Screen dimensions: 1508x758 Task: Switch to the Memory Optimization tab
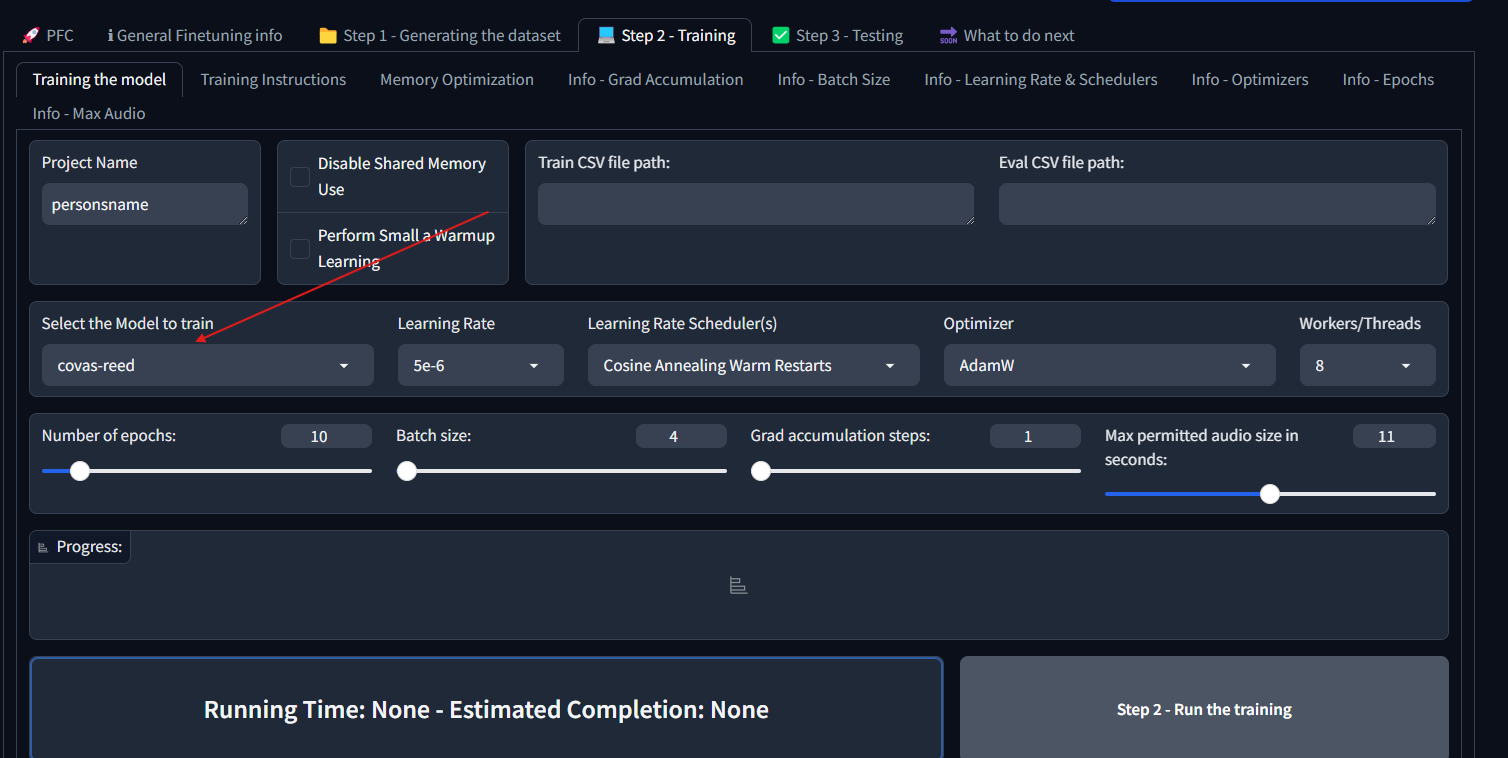(x=456, y=80)
